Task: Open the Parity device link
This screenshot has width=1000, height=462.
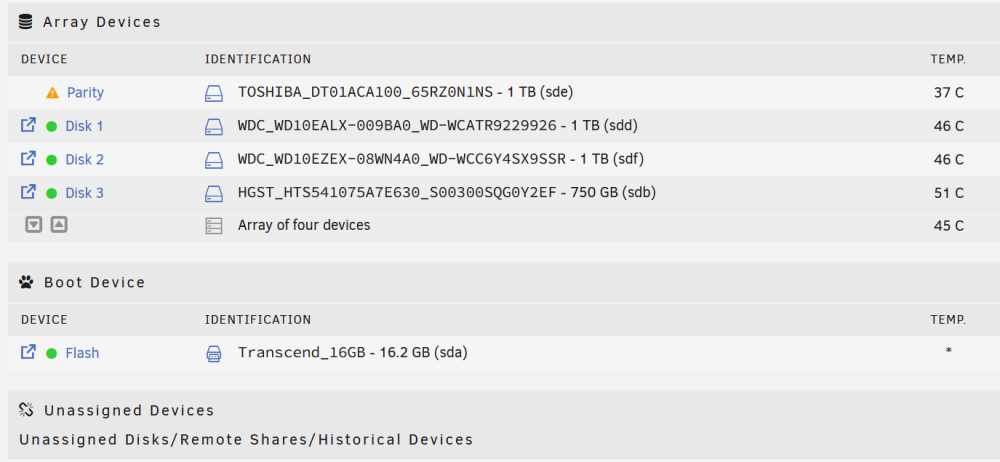Action: click(85, 93)
